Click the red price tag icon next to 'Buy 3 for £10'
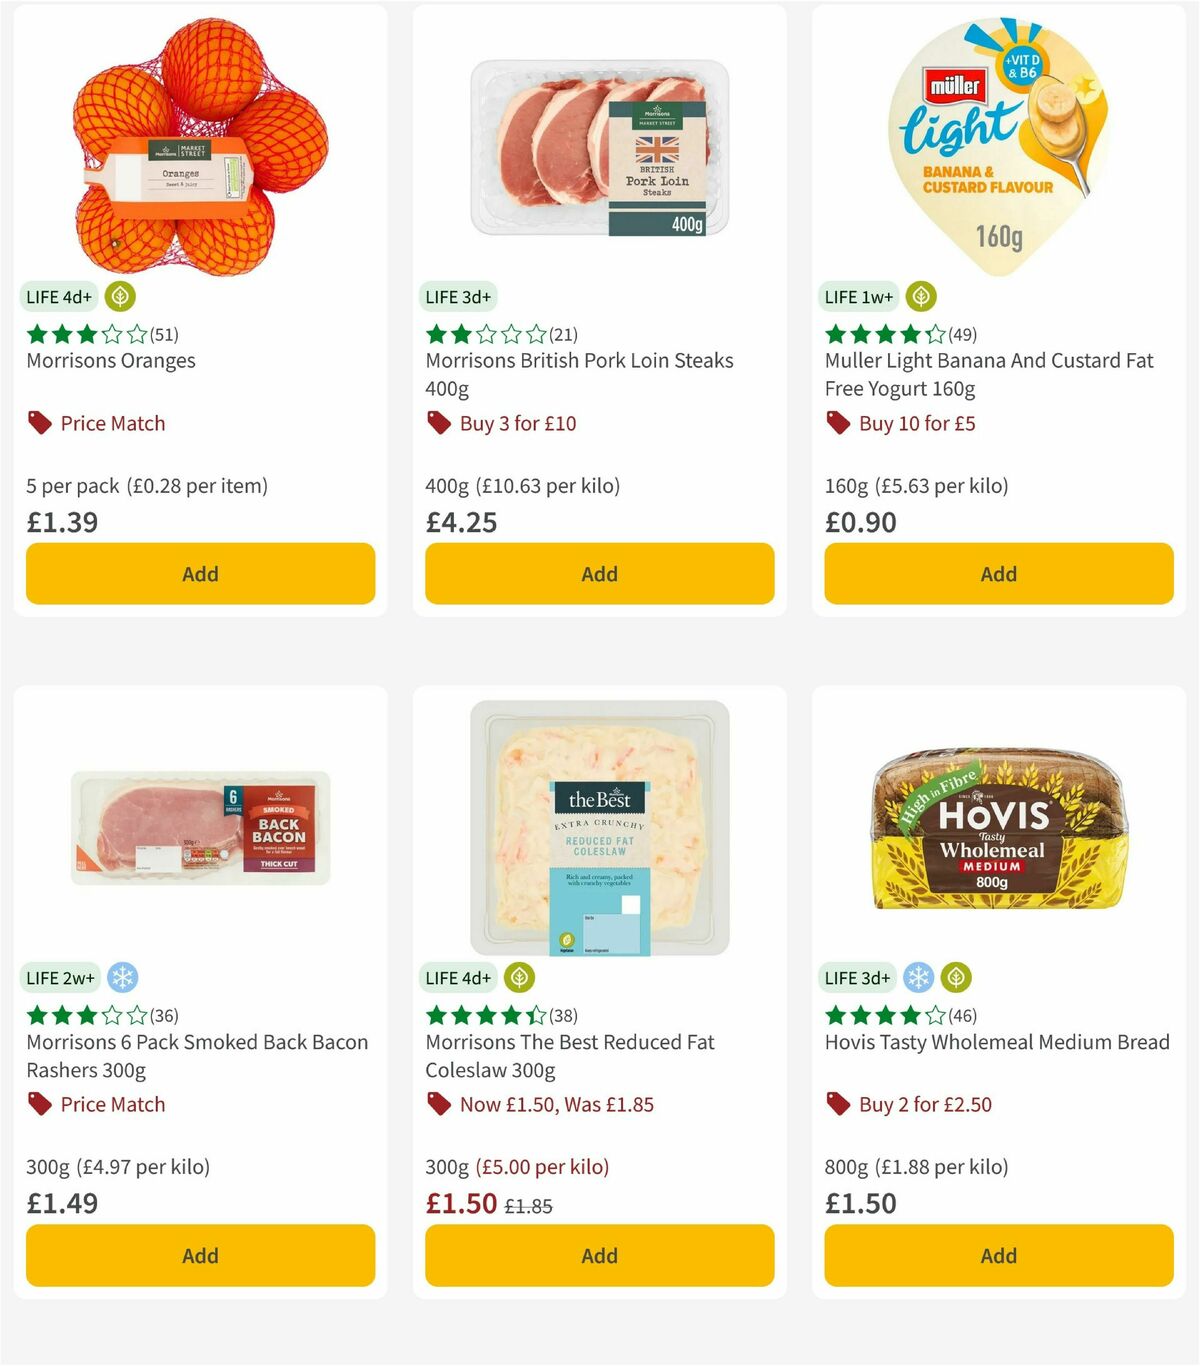The width and height of the screenshot is (1200, 1366). pos(439,423)
